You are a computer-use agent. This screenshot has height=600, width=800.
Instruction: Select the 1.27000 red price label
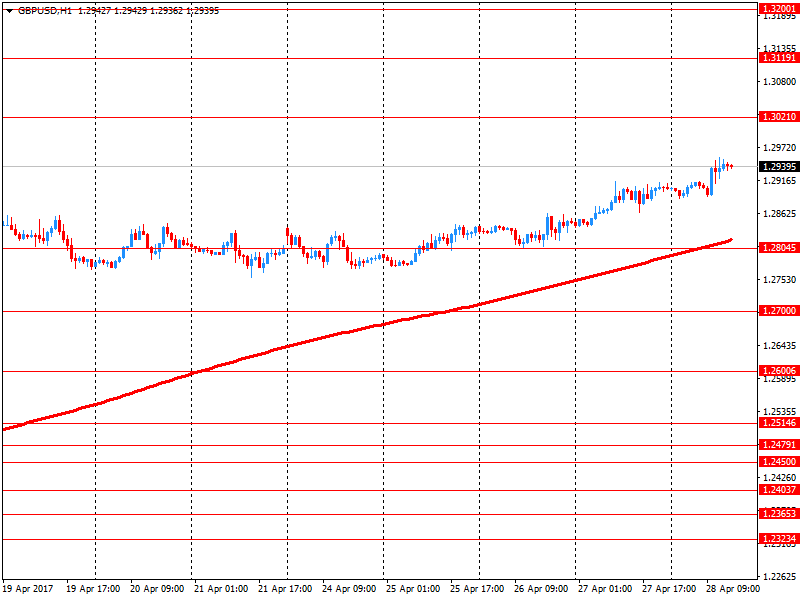(779, 311)
